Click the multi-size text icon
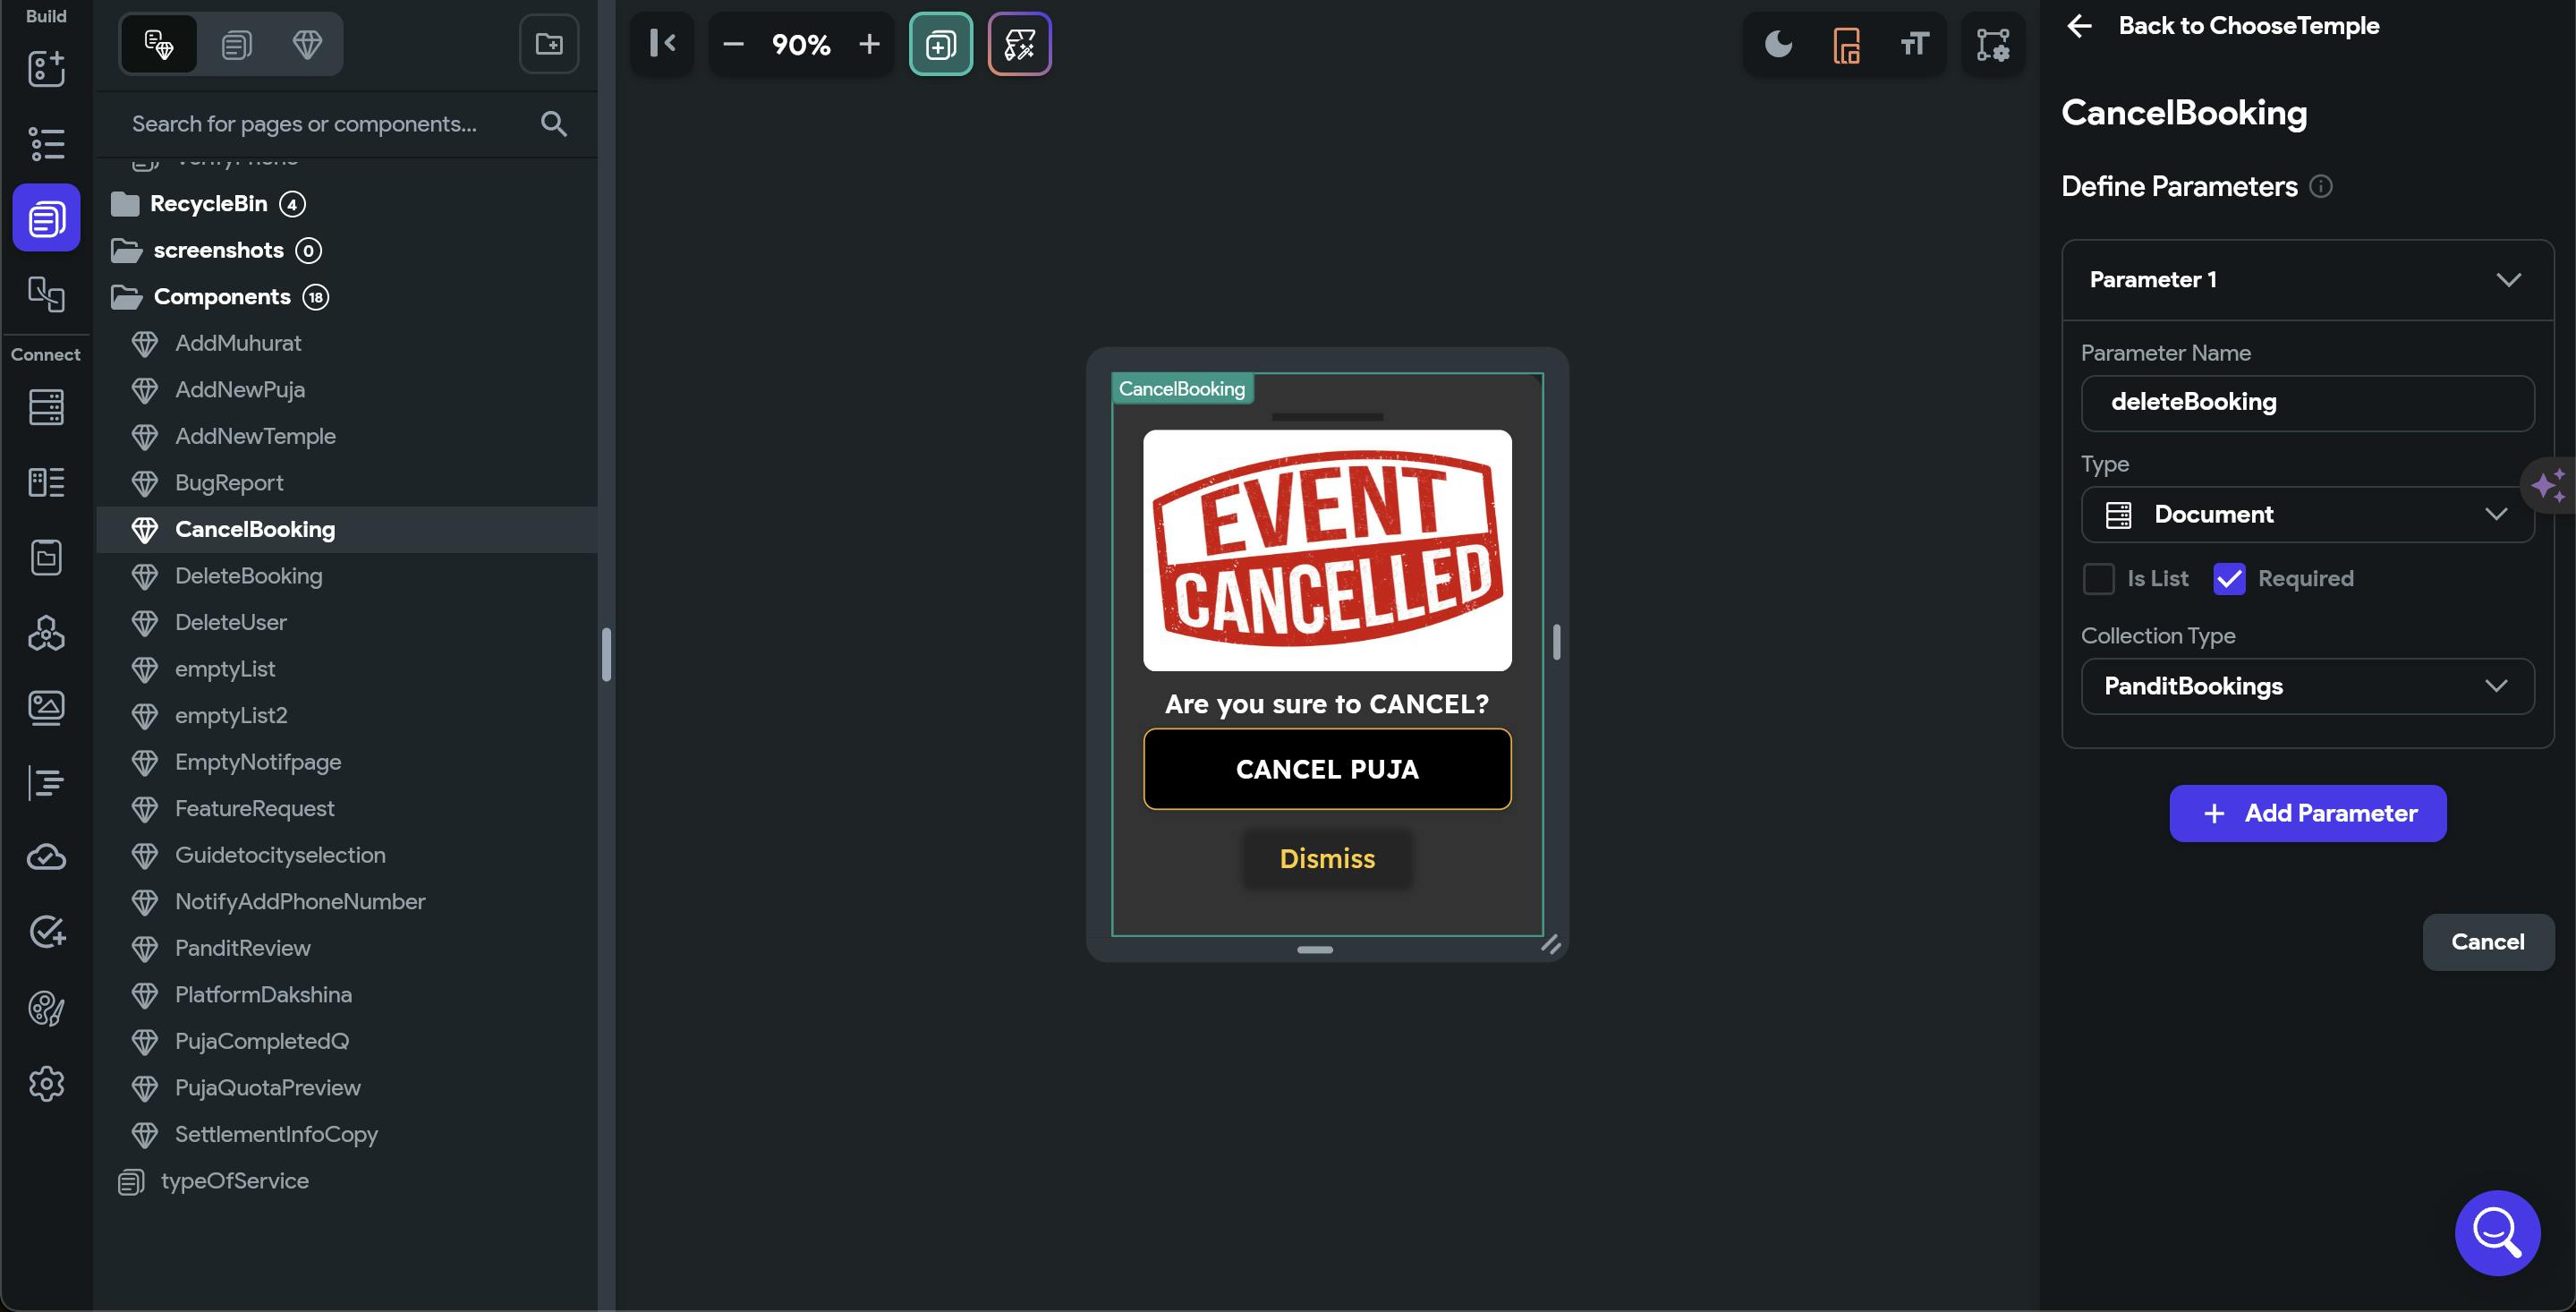This screenshot has height=1312, width=2576. click(1914, 44)
